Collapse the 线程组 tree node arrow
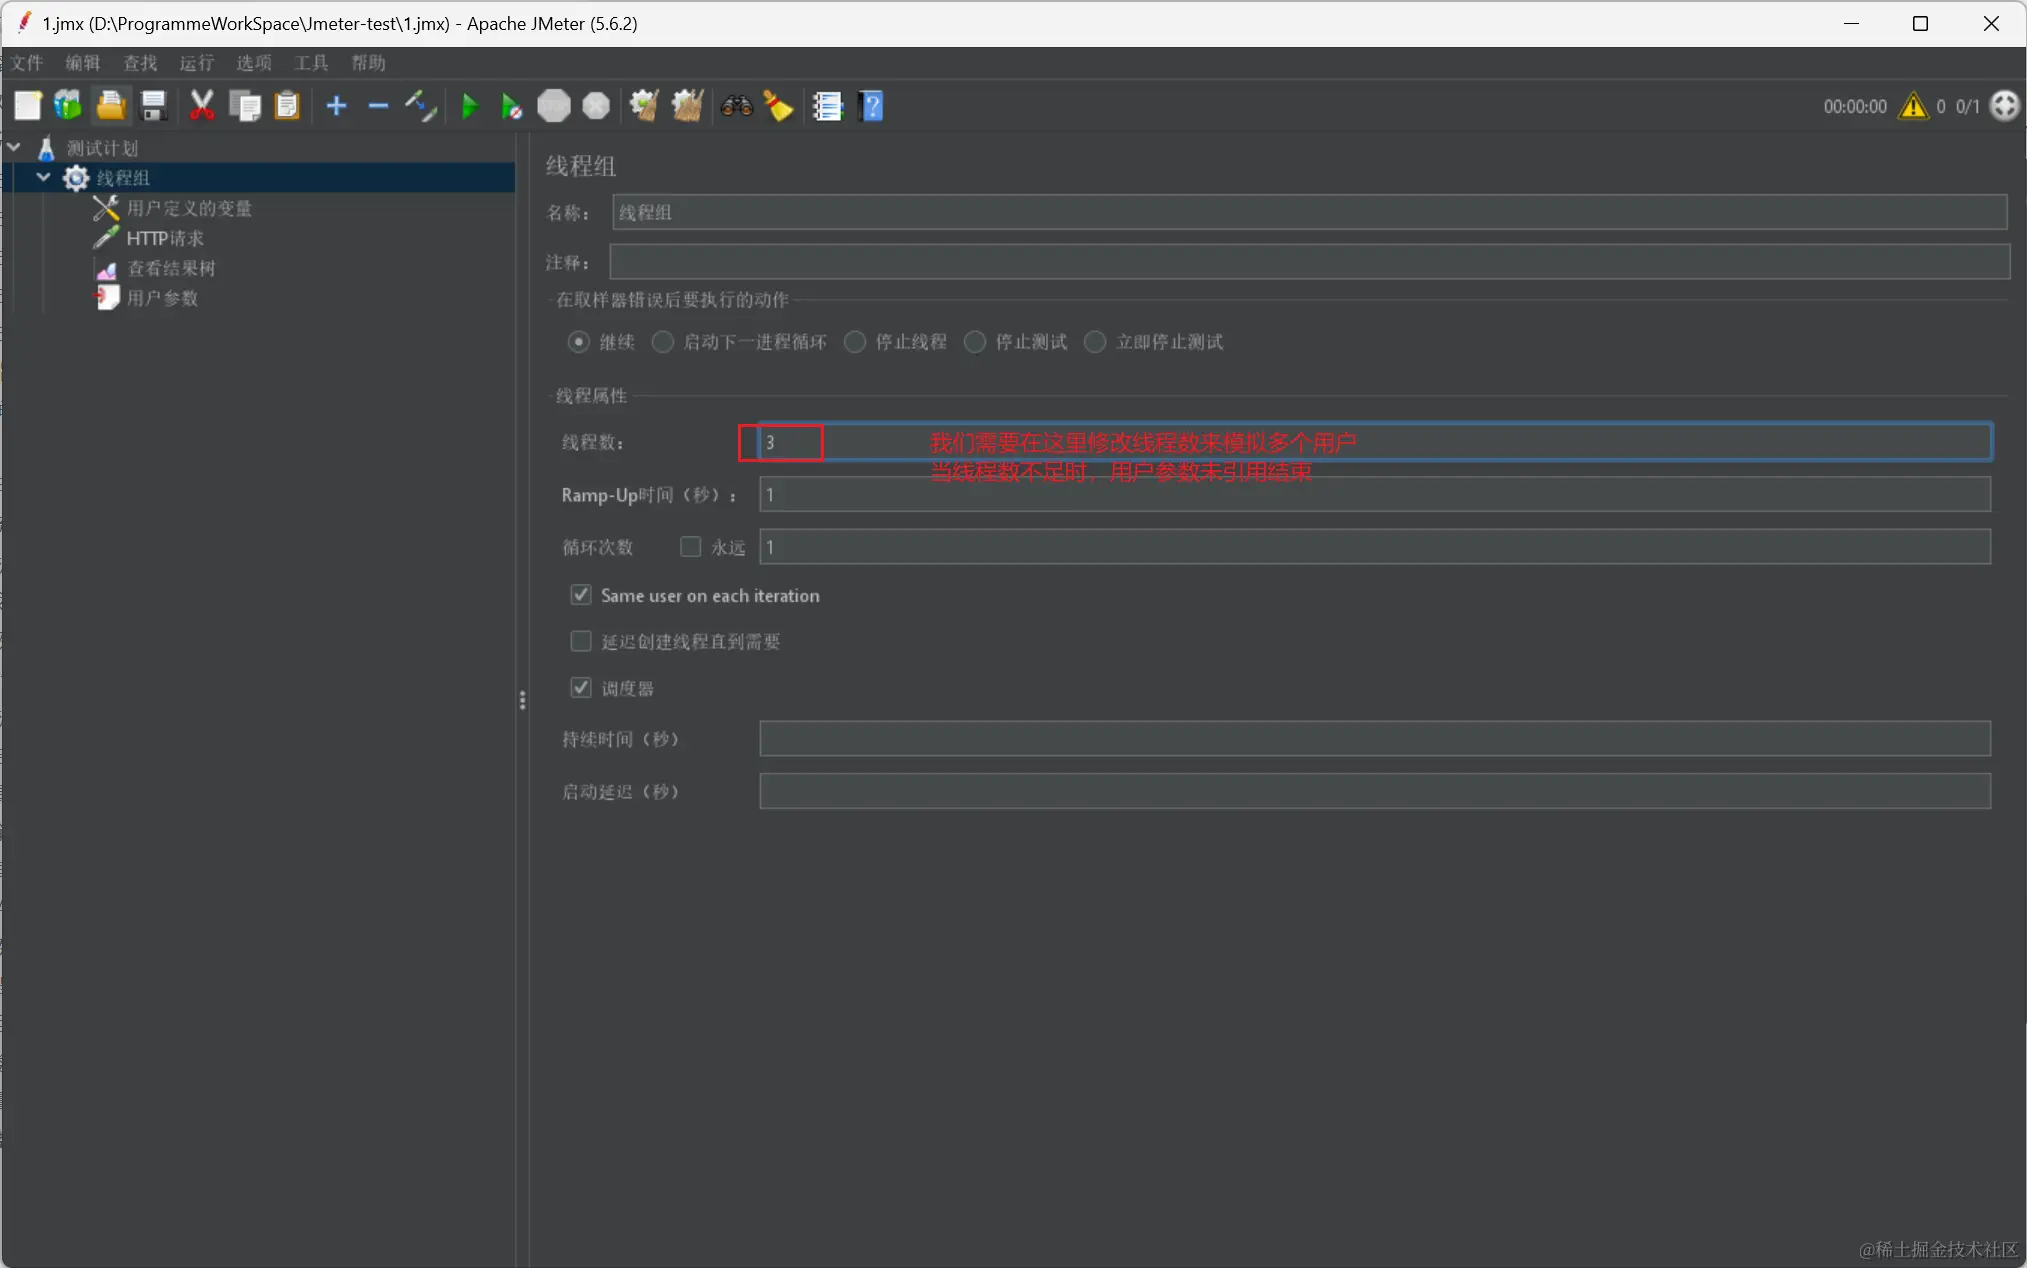This screenshot has width=2027, height=1268. (x=43, y=178)
